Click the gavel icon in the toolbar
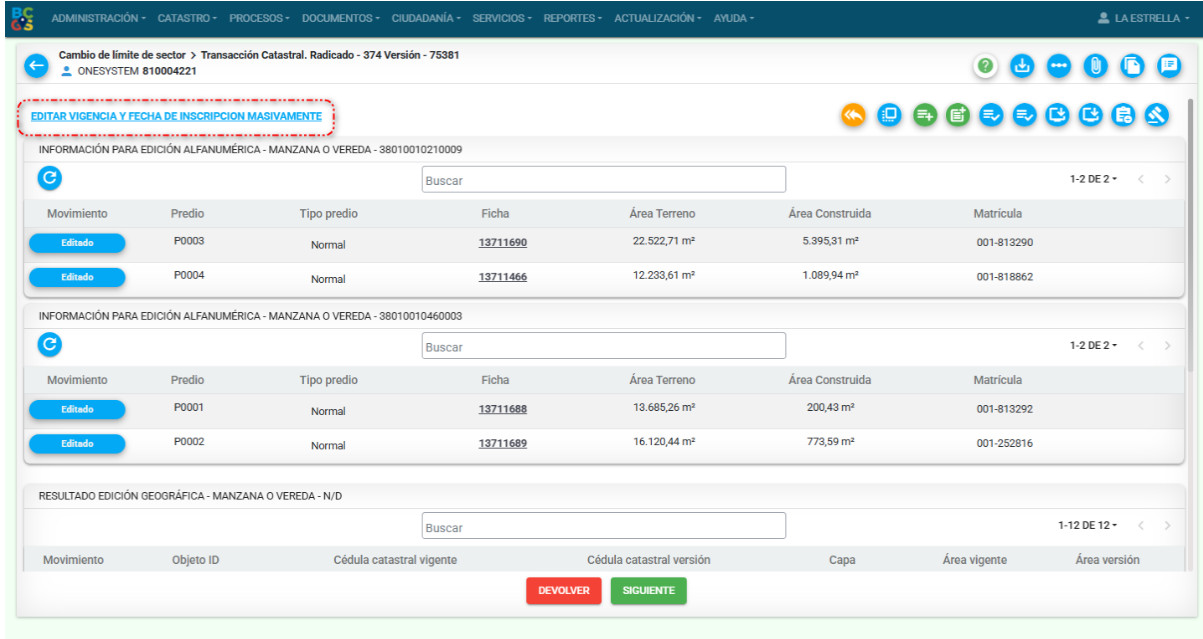The height and width of the screenshot is (639, 1203). (x=1157, y=115)
